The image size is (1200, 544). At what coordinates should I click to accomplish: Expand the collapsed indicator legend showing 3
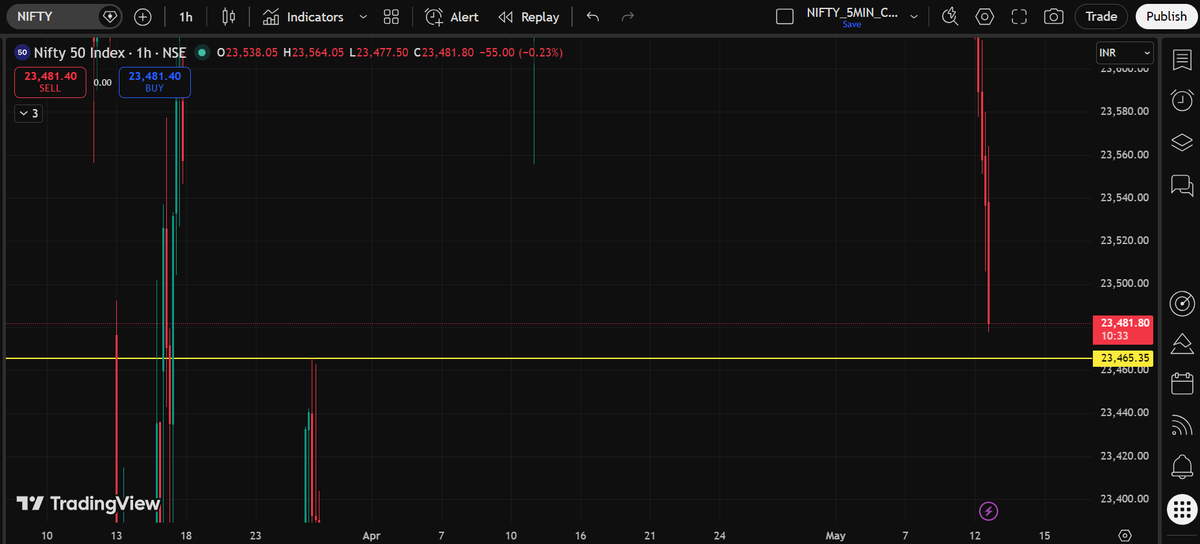[x=28, y=114]
